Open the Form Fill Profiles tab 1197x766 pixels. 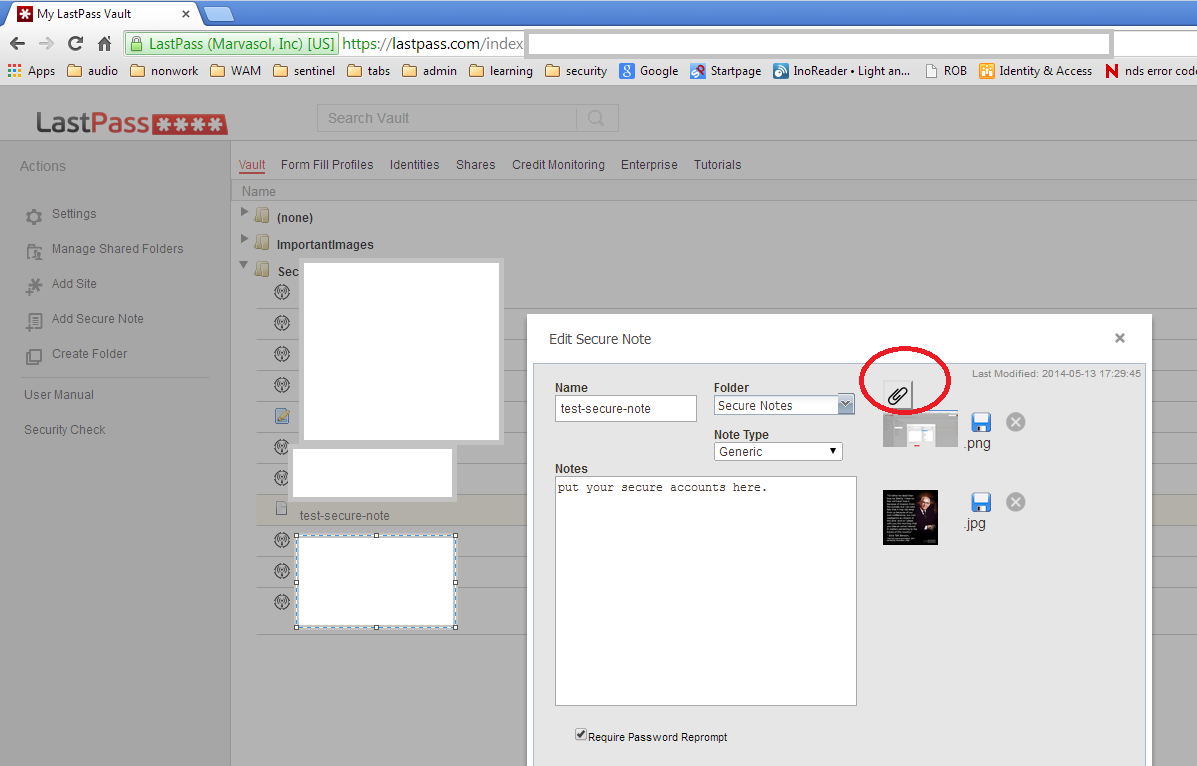pos(327,165)
